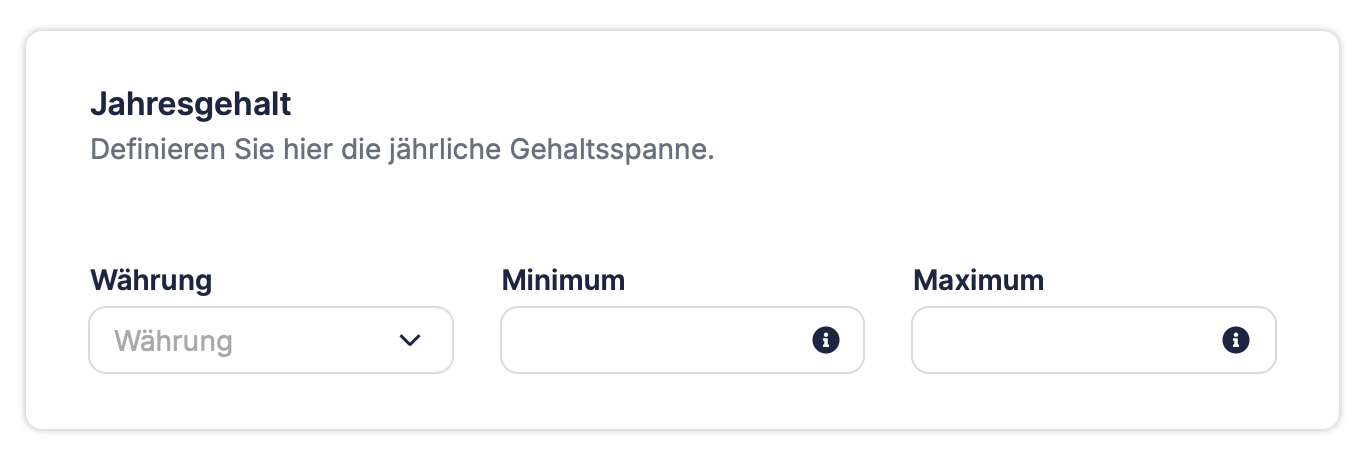Click the gray 'Währung' placeholder text
1364x462 pixels.
click(x=174, y=342)
